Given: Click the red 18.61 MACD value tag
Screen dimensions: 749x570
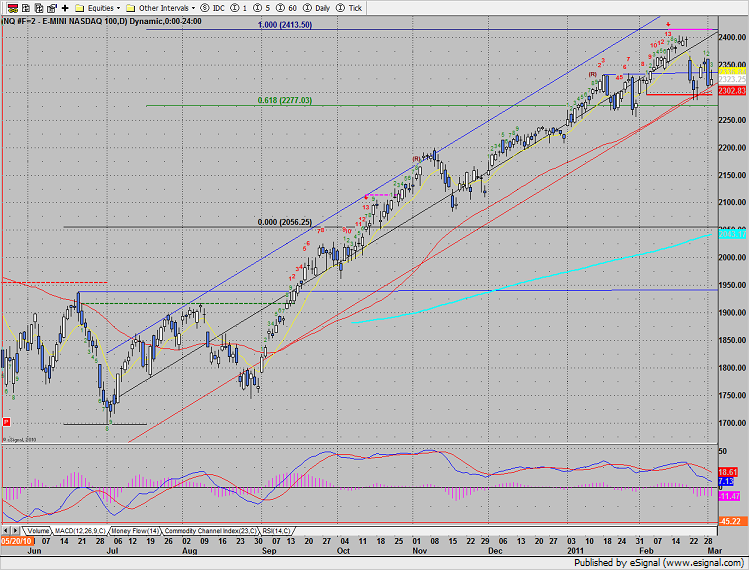Looking at the screenshot, I should point(728,472).
